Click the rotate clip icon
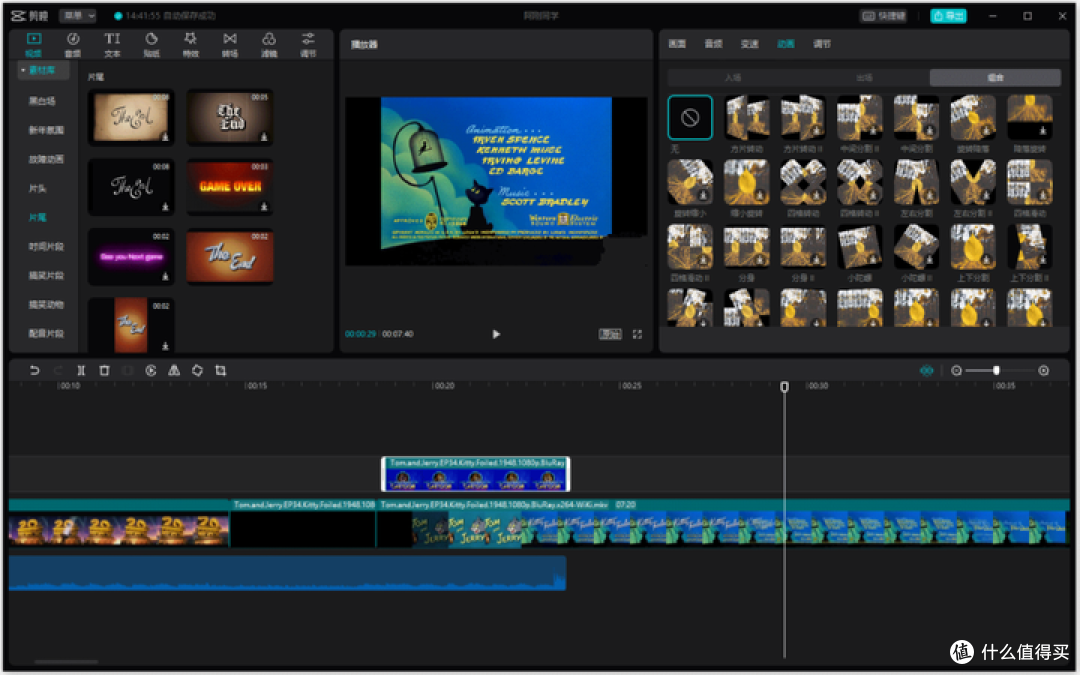 (198, 371)
